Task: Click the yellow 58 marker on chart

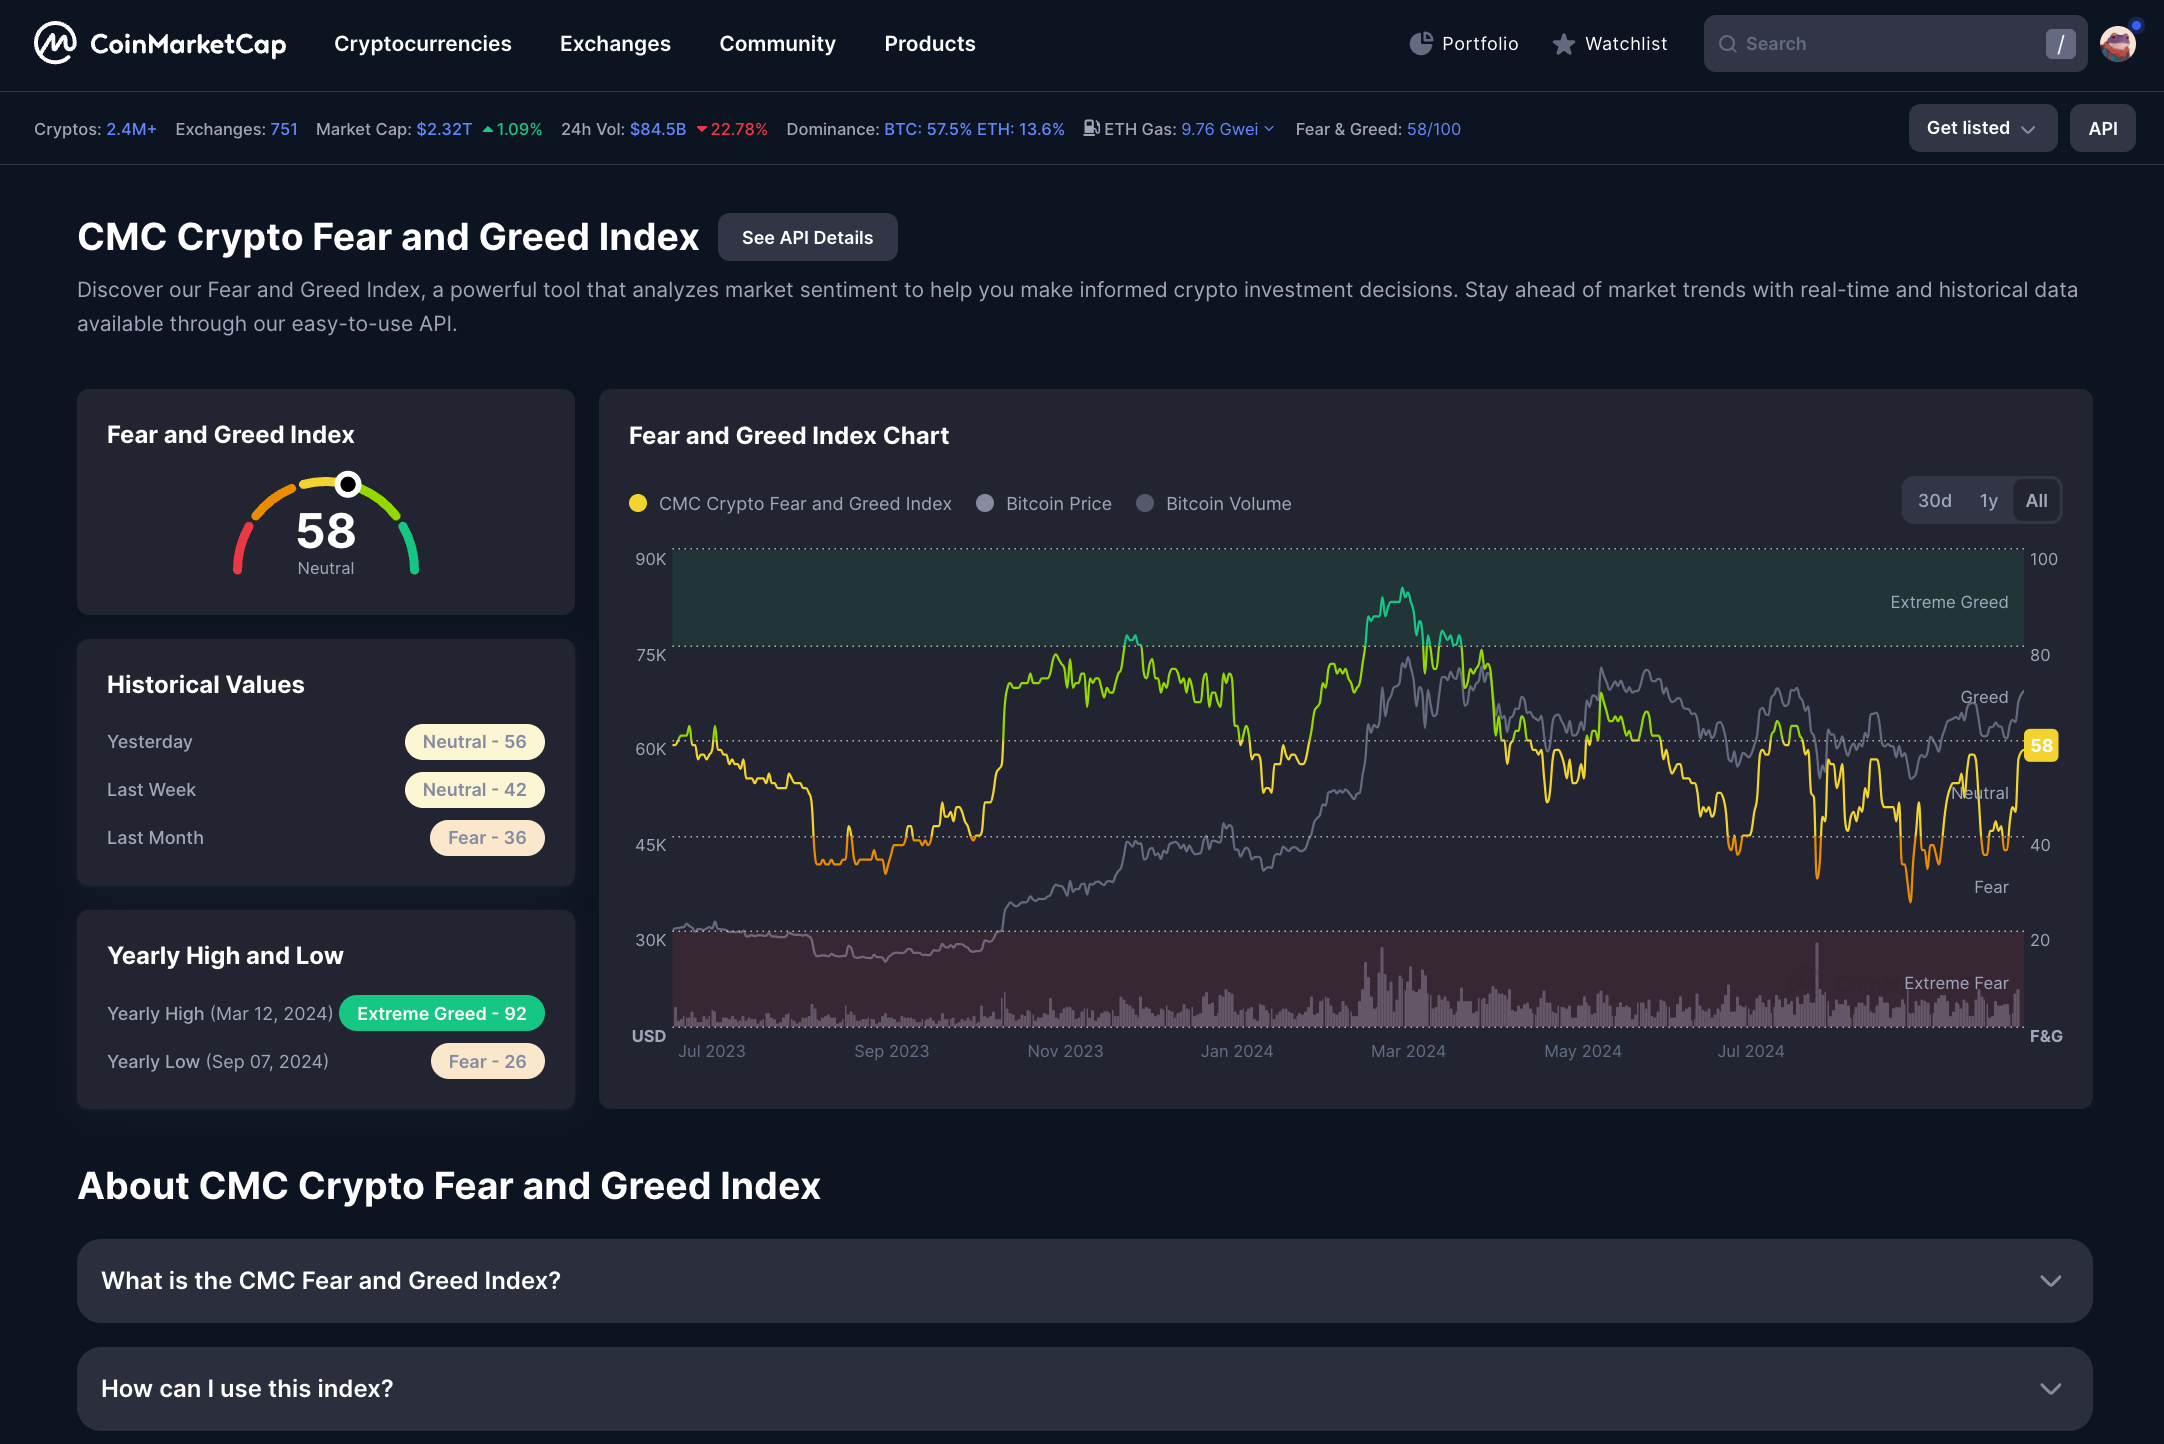Action: pos(2041,745)
